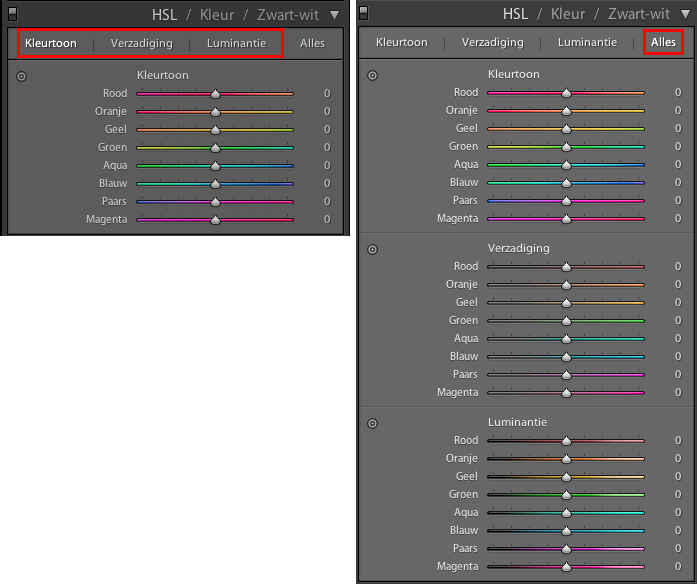Click left panel Magenta value field
Image resolution: width=697 pixels, height=584 pixels.
pyautogui.click(x=327, y=219)
